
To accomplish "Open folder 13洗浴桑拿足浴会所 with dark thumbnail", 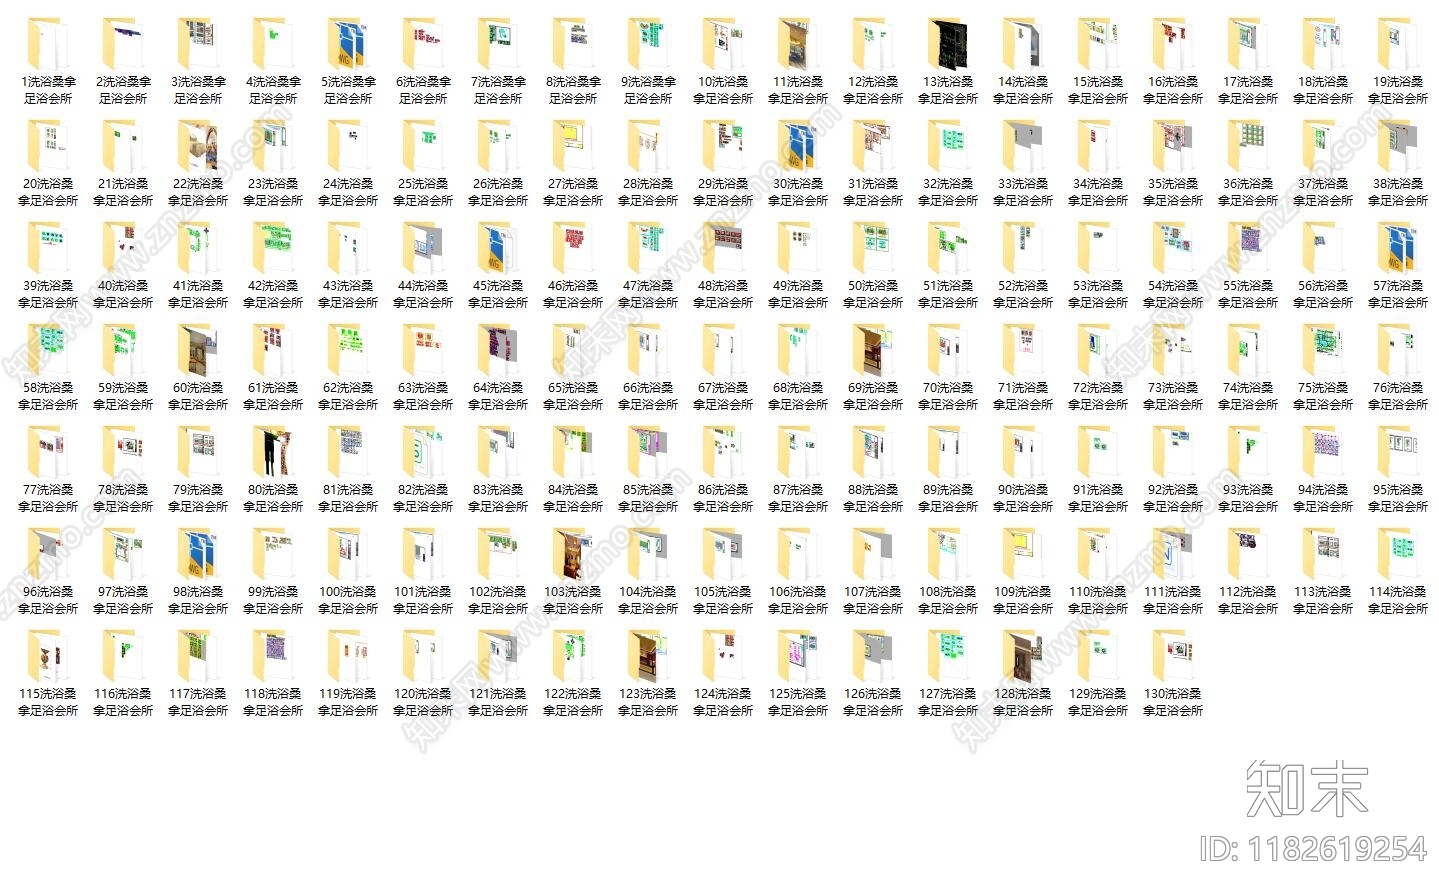I will coord(948,62).
